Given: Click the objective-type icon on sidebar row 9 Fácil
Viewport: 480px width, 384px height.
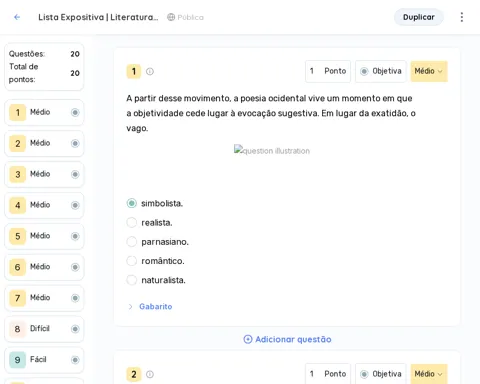Looking at the screenshot, I should point(75,360).
